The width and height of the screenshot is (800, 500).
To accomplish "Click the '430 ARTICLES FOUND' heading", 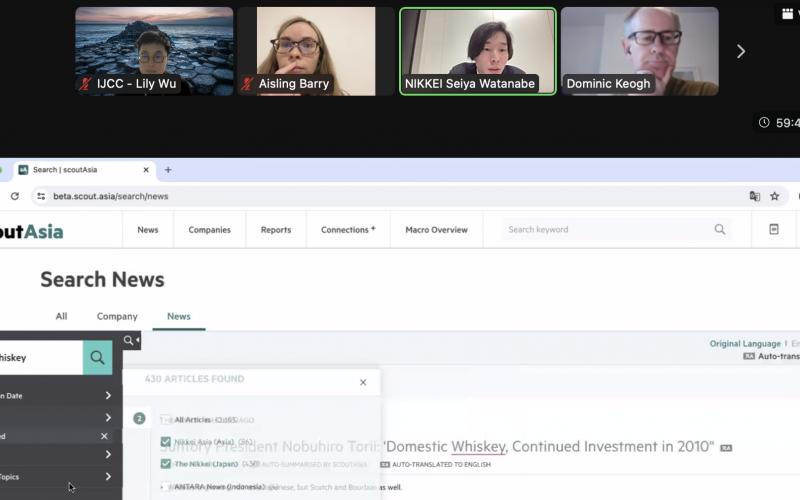I will tap(194, 379).
